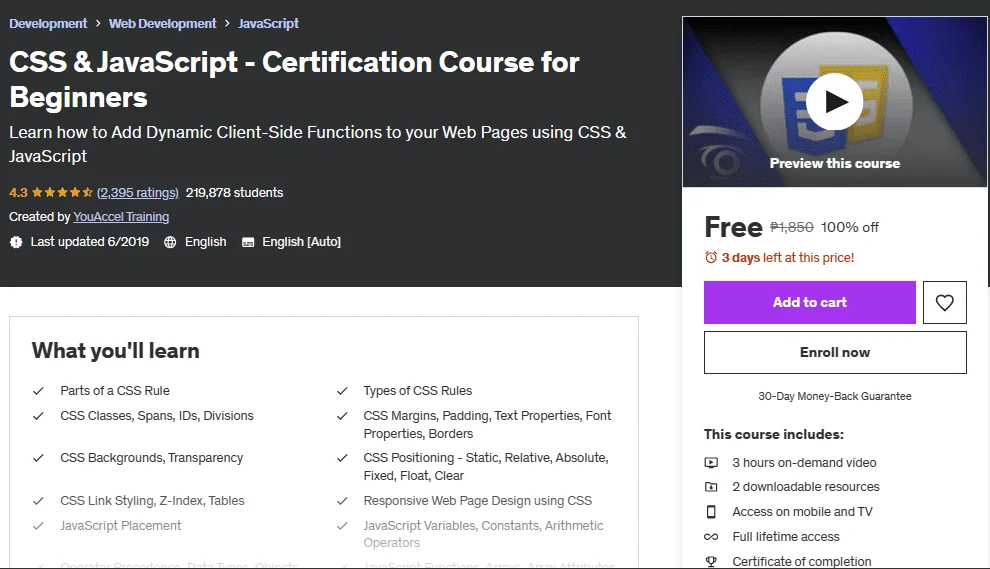
Task: Click the course subtitle description
Action: (x=318, y=144)
